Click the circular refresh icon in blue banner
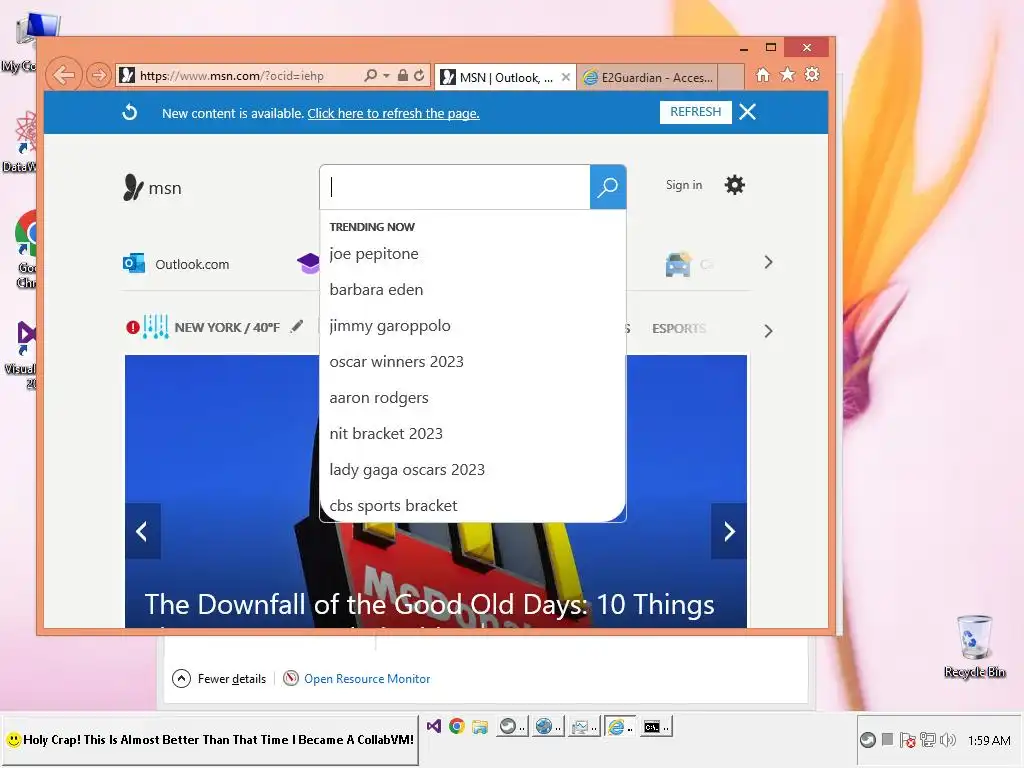1024x768 pixels. pyautogui.click(x=129, y=112)
